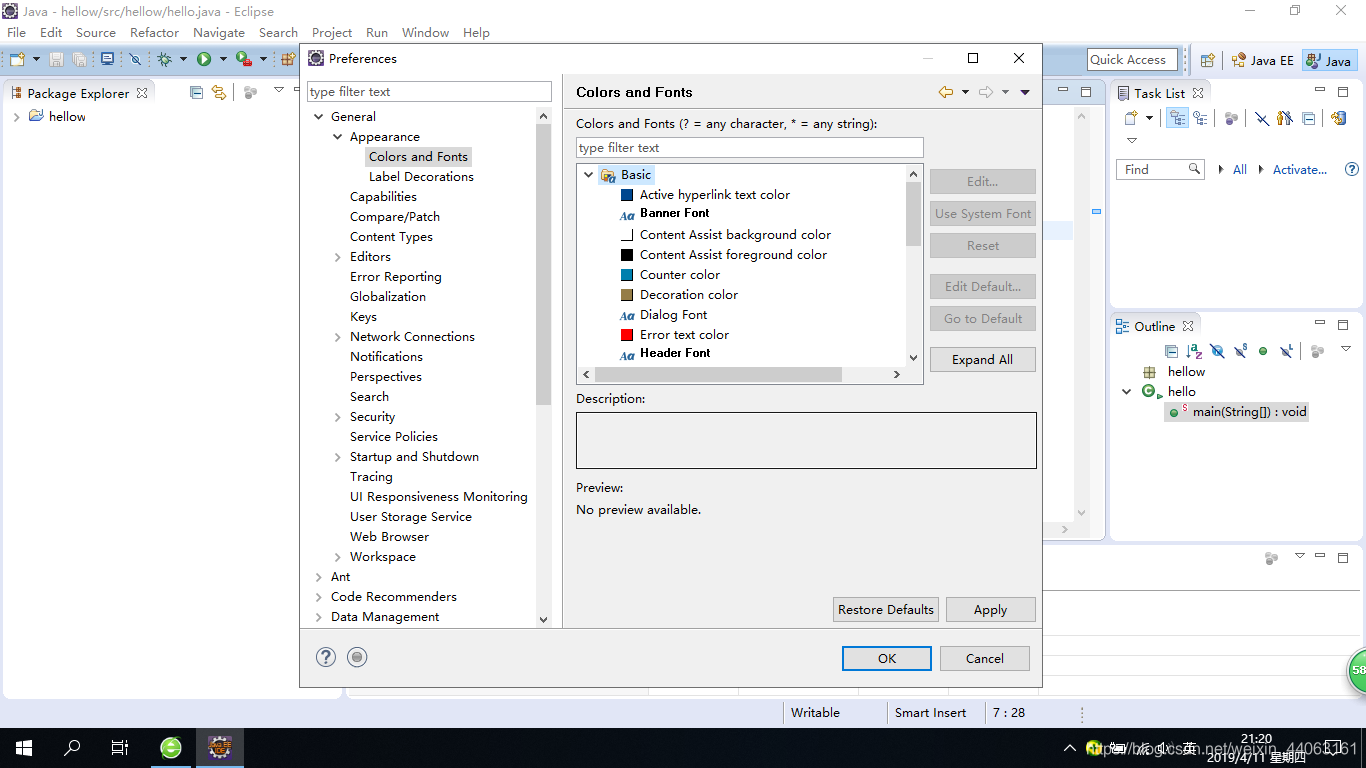Click the preferences tree filter text box
This screenshot has height=768, width=1366.
point(429,92)
